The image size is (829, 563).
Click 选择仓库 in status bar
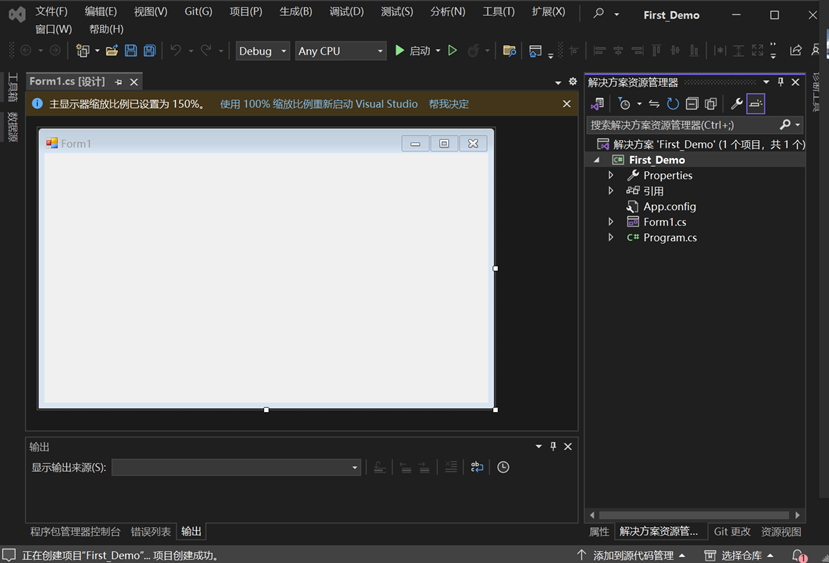click(740, 556)
